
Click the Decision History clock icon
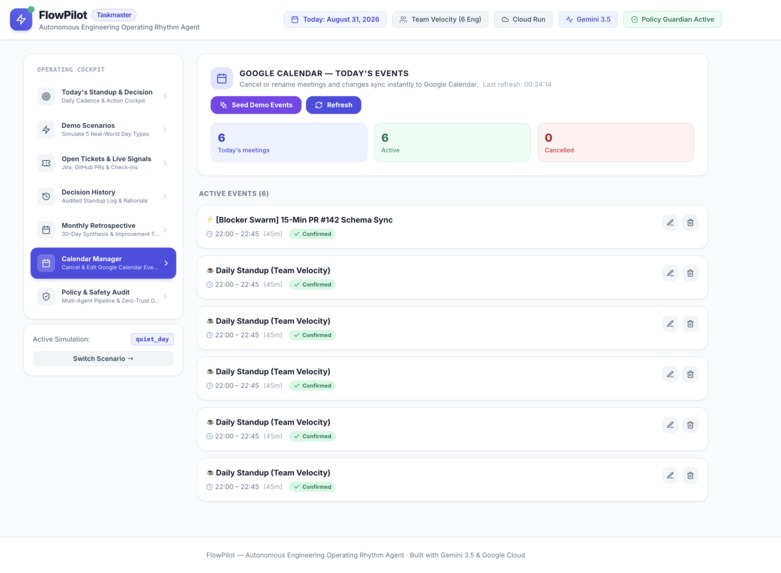pos(46,196)
